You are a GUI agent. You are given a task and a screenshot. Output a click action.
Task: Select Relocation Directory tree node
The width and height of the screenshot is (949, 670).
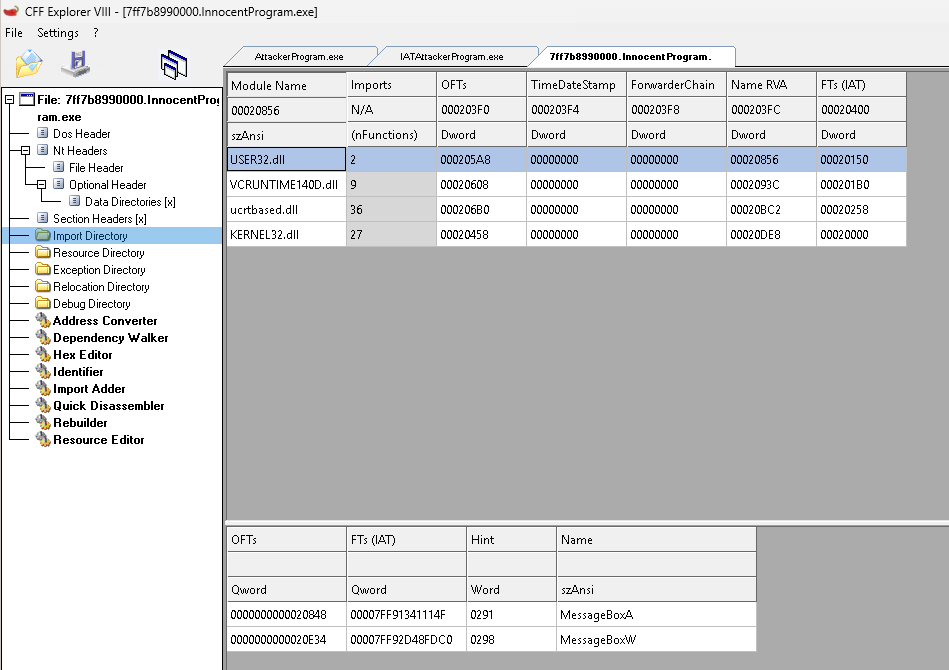[x=101, y=286]
